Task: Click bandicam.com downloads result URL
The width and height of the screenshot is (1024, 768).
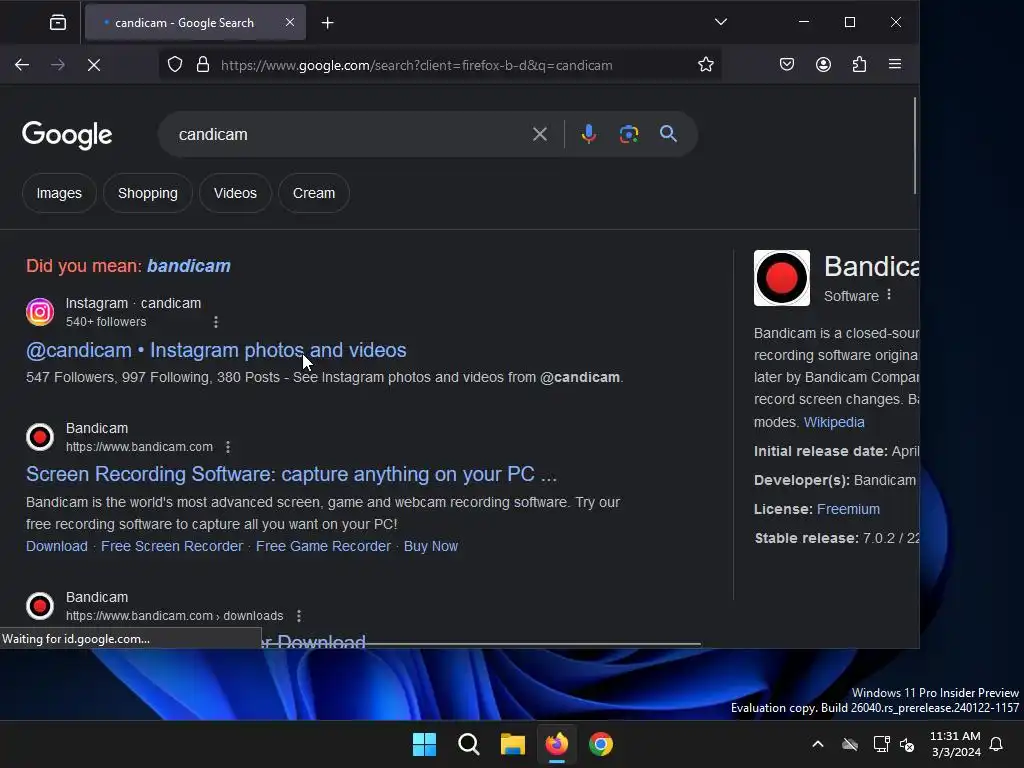Action: coord(174,616)
